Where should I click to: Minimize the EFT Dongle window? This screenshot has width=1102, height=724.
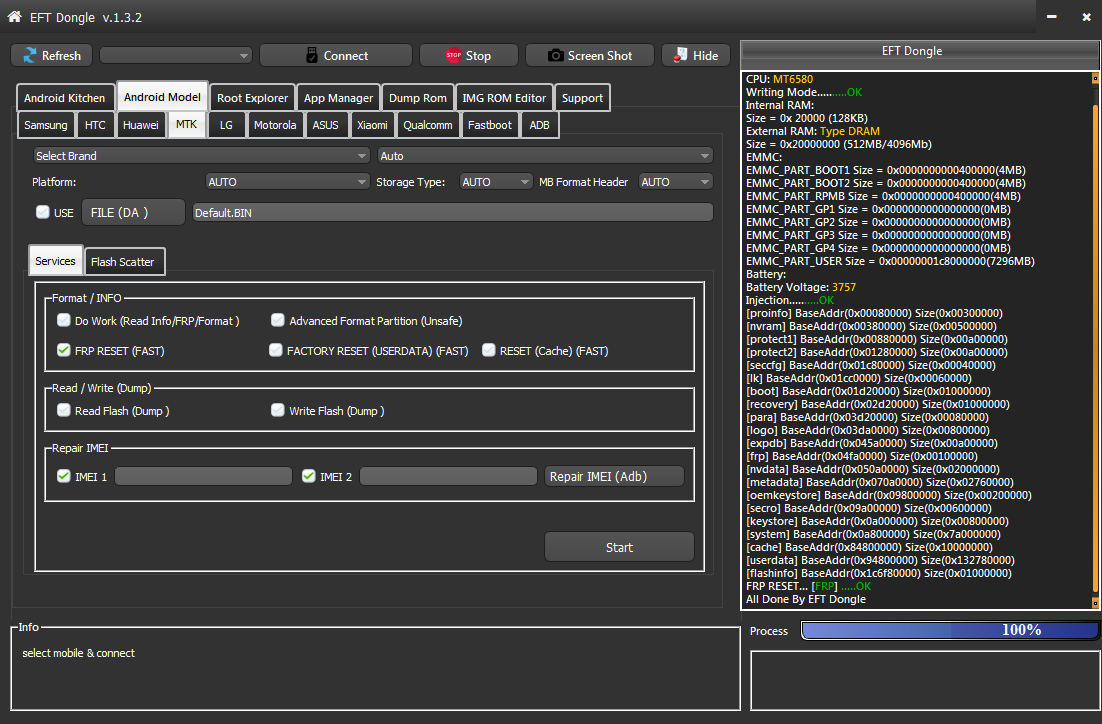point(1051,17)
